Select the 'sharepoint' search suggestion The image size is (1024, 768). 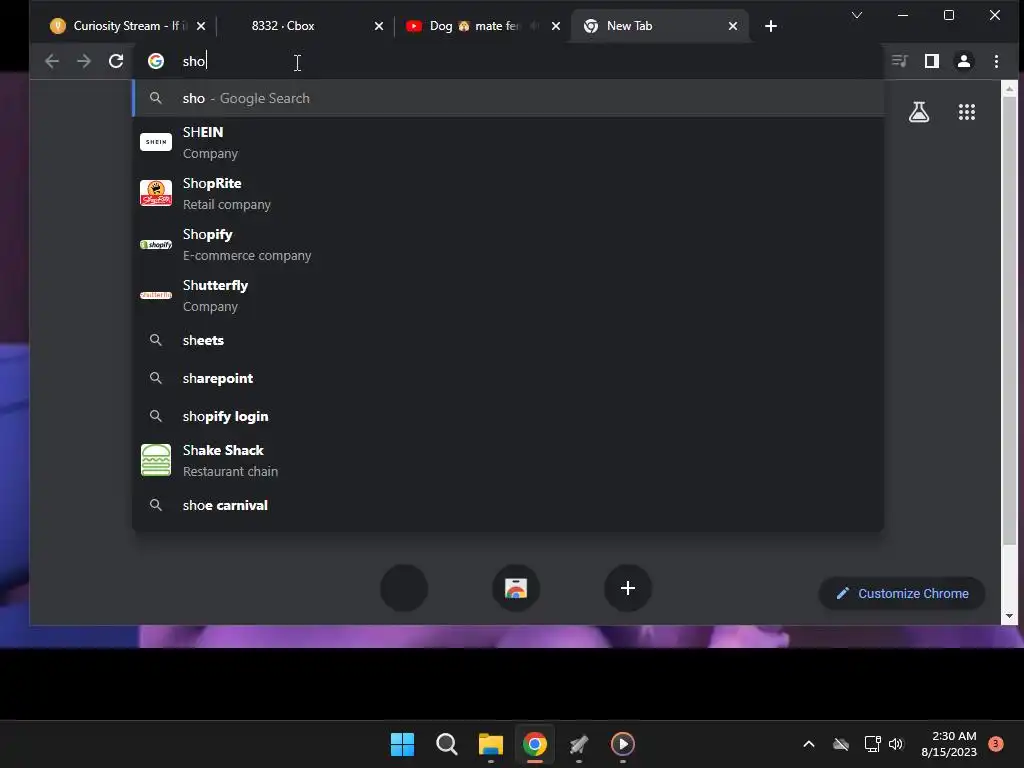[x=509, y=378]
